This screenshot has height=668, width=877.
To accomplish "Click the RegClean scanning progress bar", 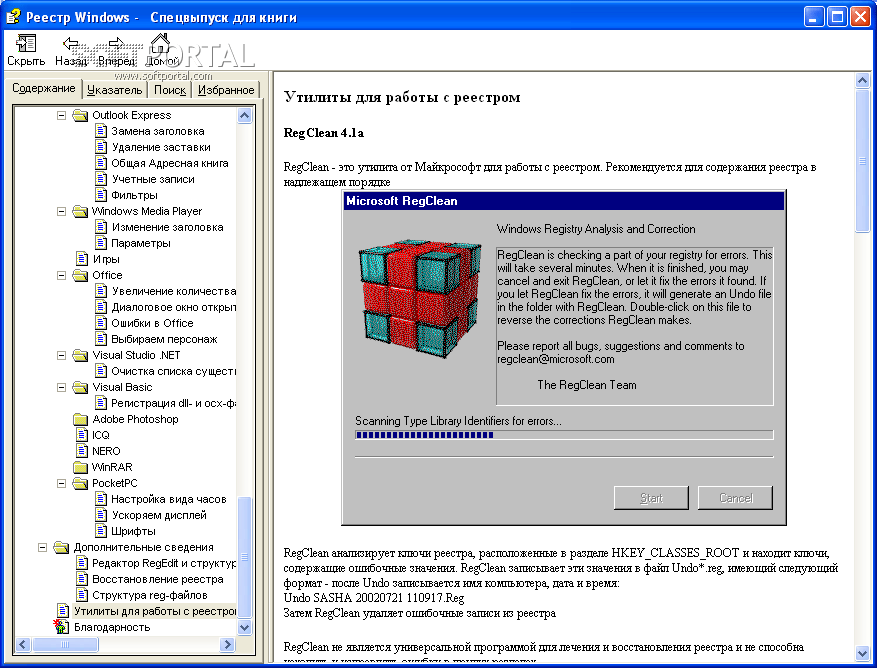I will click(564, 435).
